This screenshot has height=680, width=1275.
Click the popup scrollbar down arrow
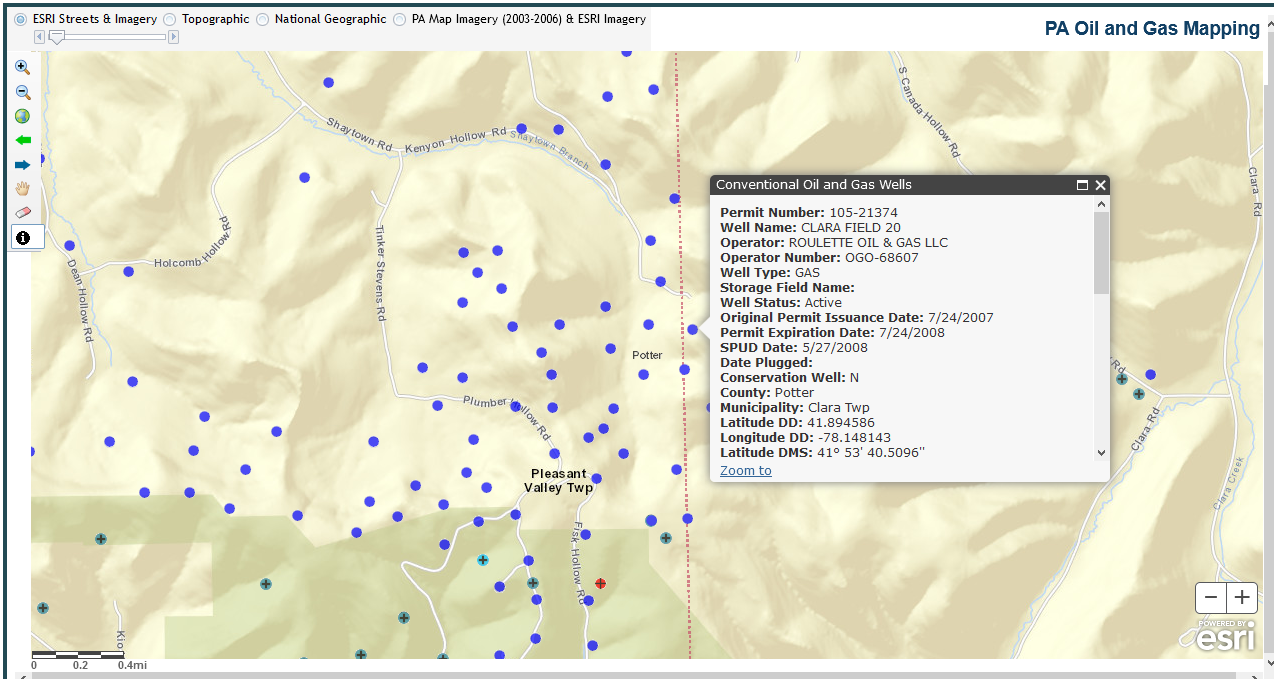[x=1101, y=452]
